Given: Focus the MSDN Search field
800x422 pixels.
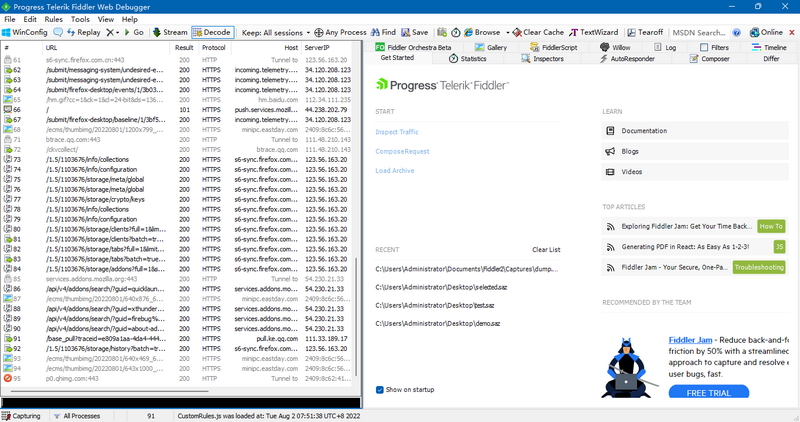Looking at the screenshot, I should tap(699, 33).
